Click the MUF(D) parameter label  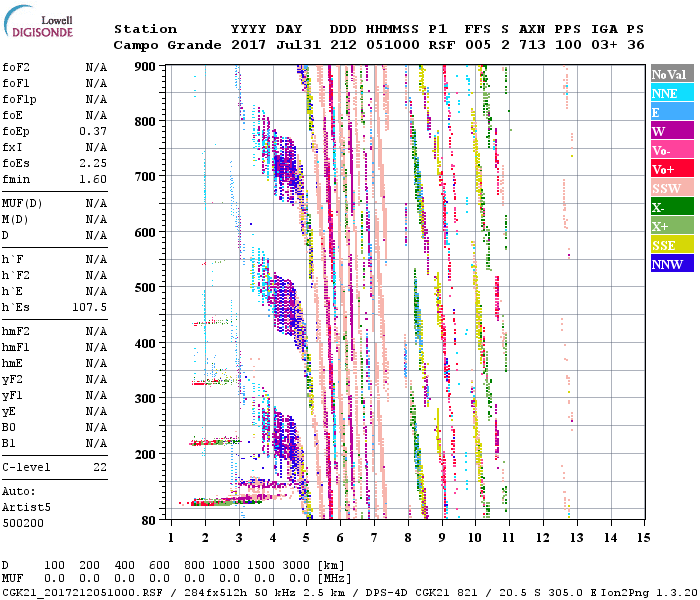click(22, 204)
